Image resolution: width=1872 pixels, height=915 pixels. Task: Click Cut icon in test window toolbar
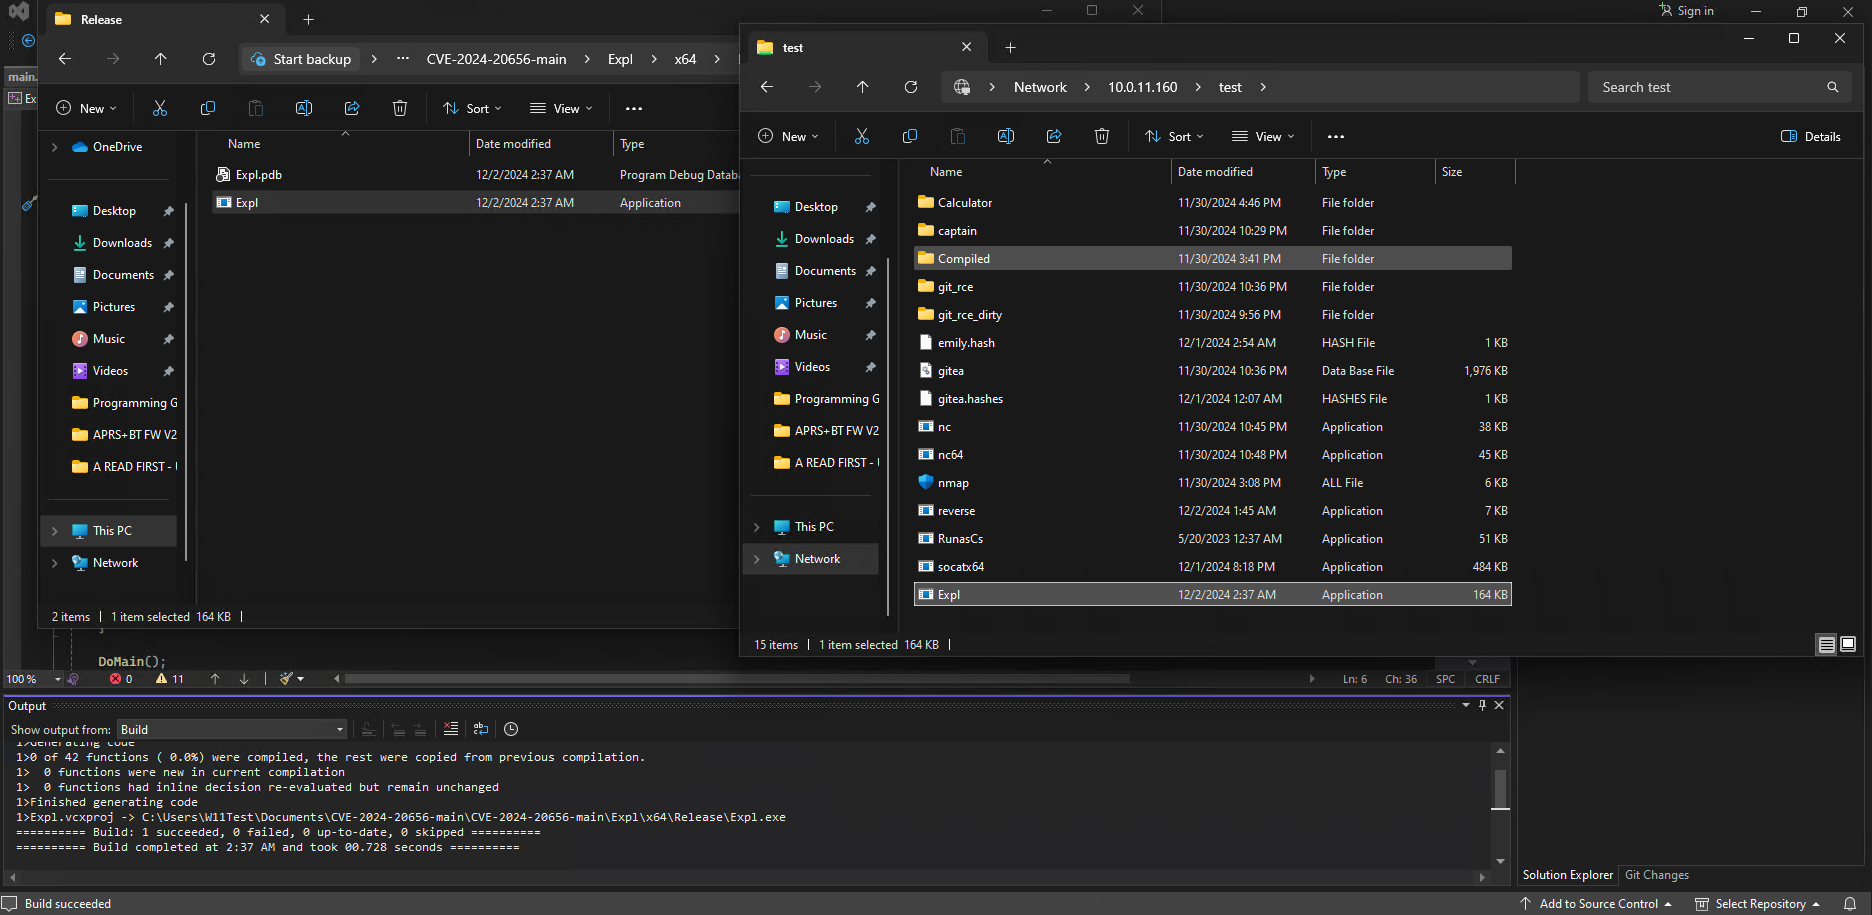coord(862,136)
